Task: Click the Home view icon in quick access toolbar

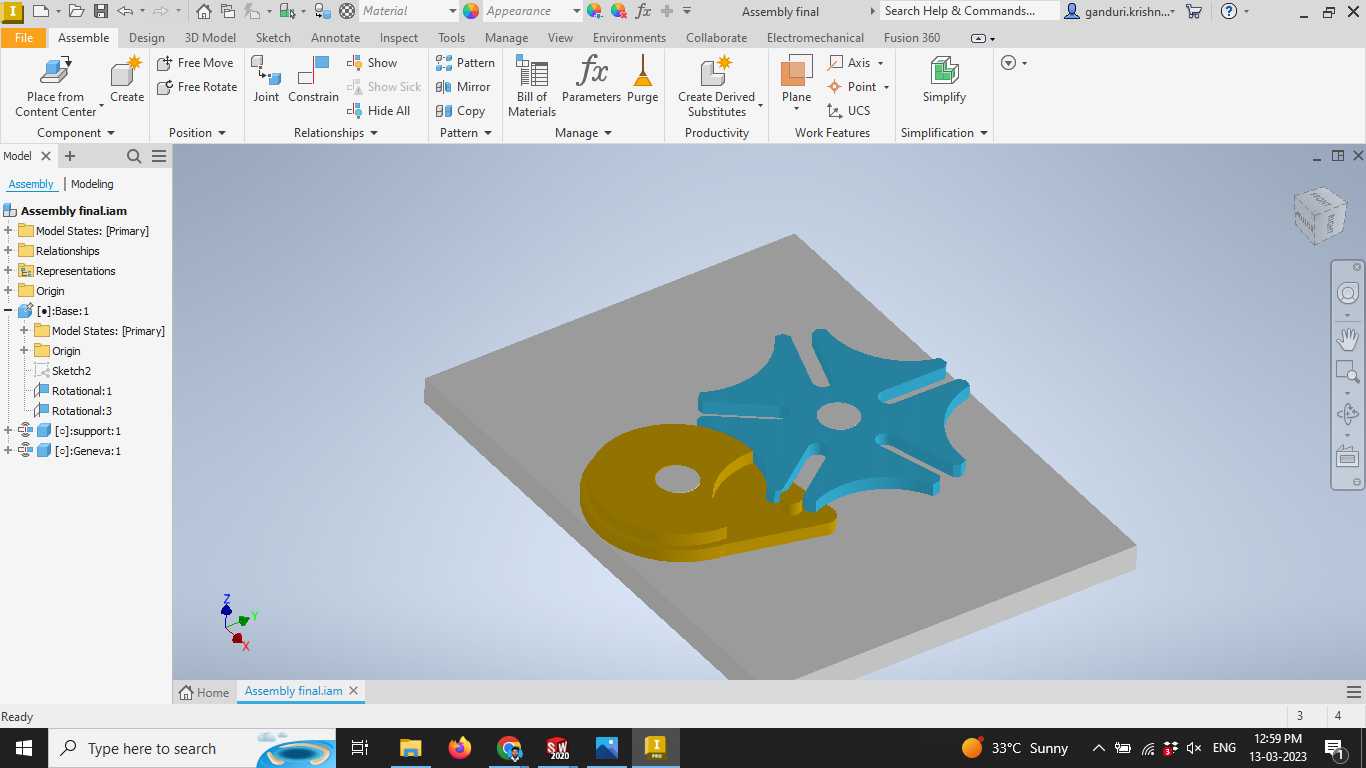Action: pos(203,11)
